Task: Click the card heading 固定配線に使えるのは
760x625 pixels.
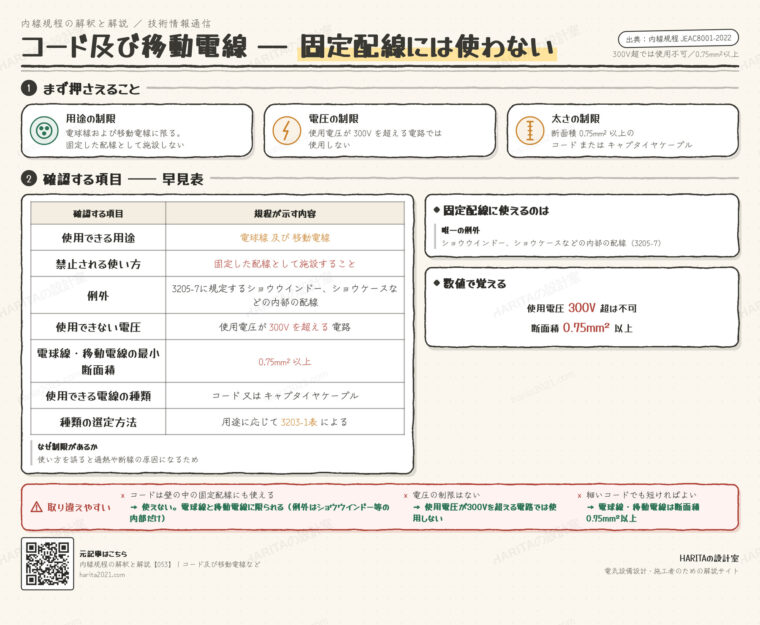Action: click(496, 210)
